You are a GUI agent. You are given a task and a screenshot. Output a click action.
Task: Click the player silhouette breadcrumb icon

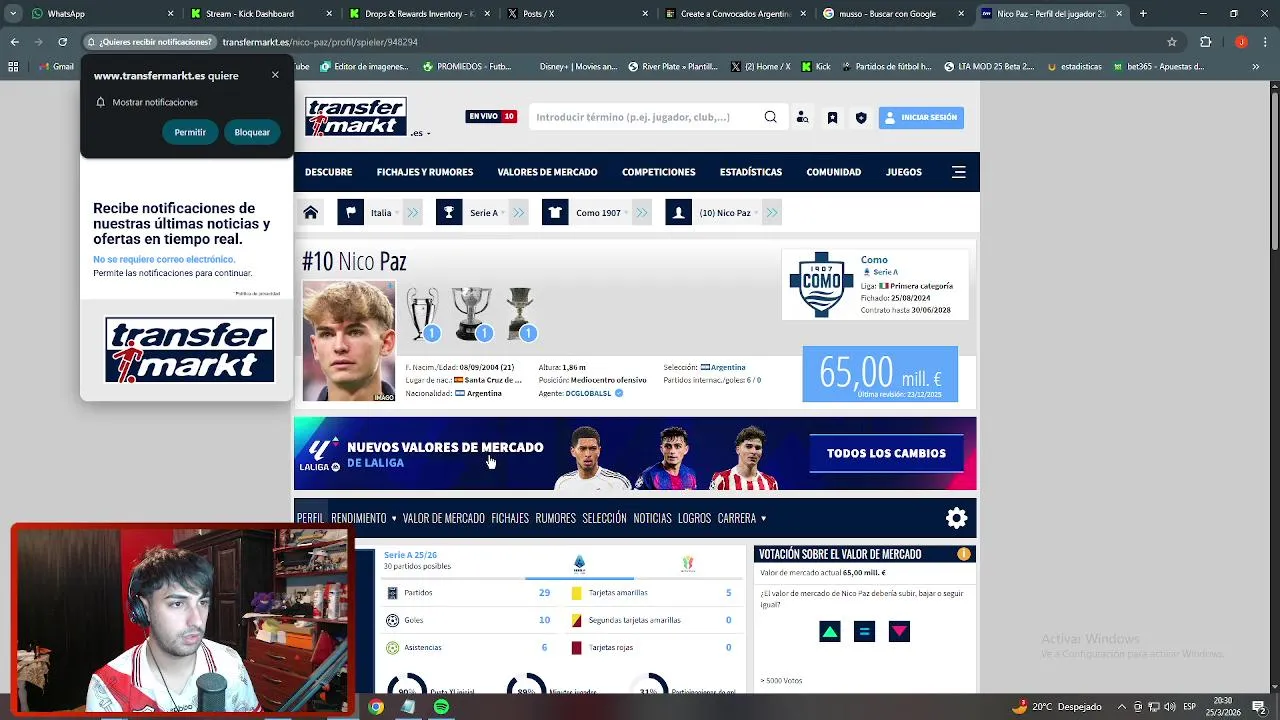point(679,212)
